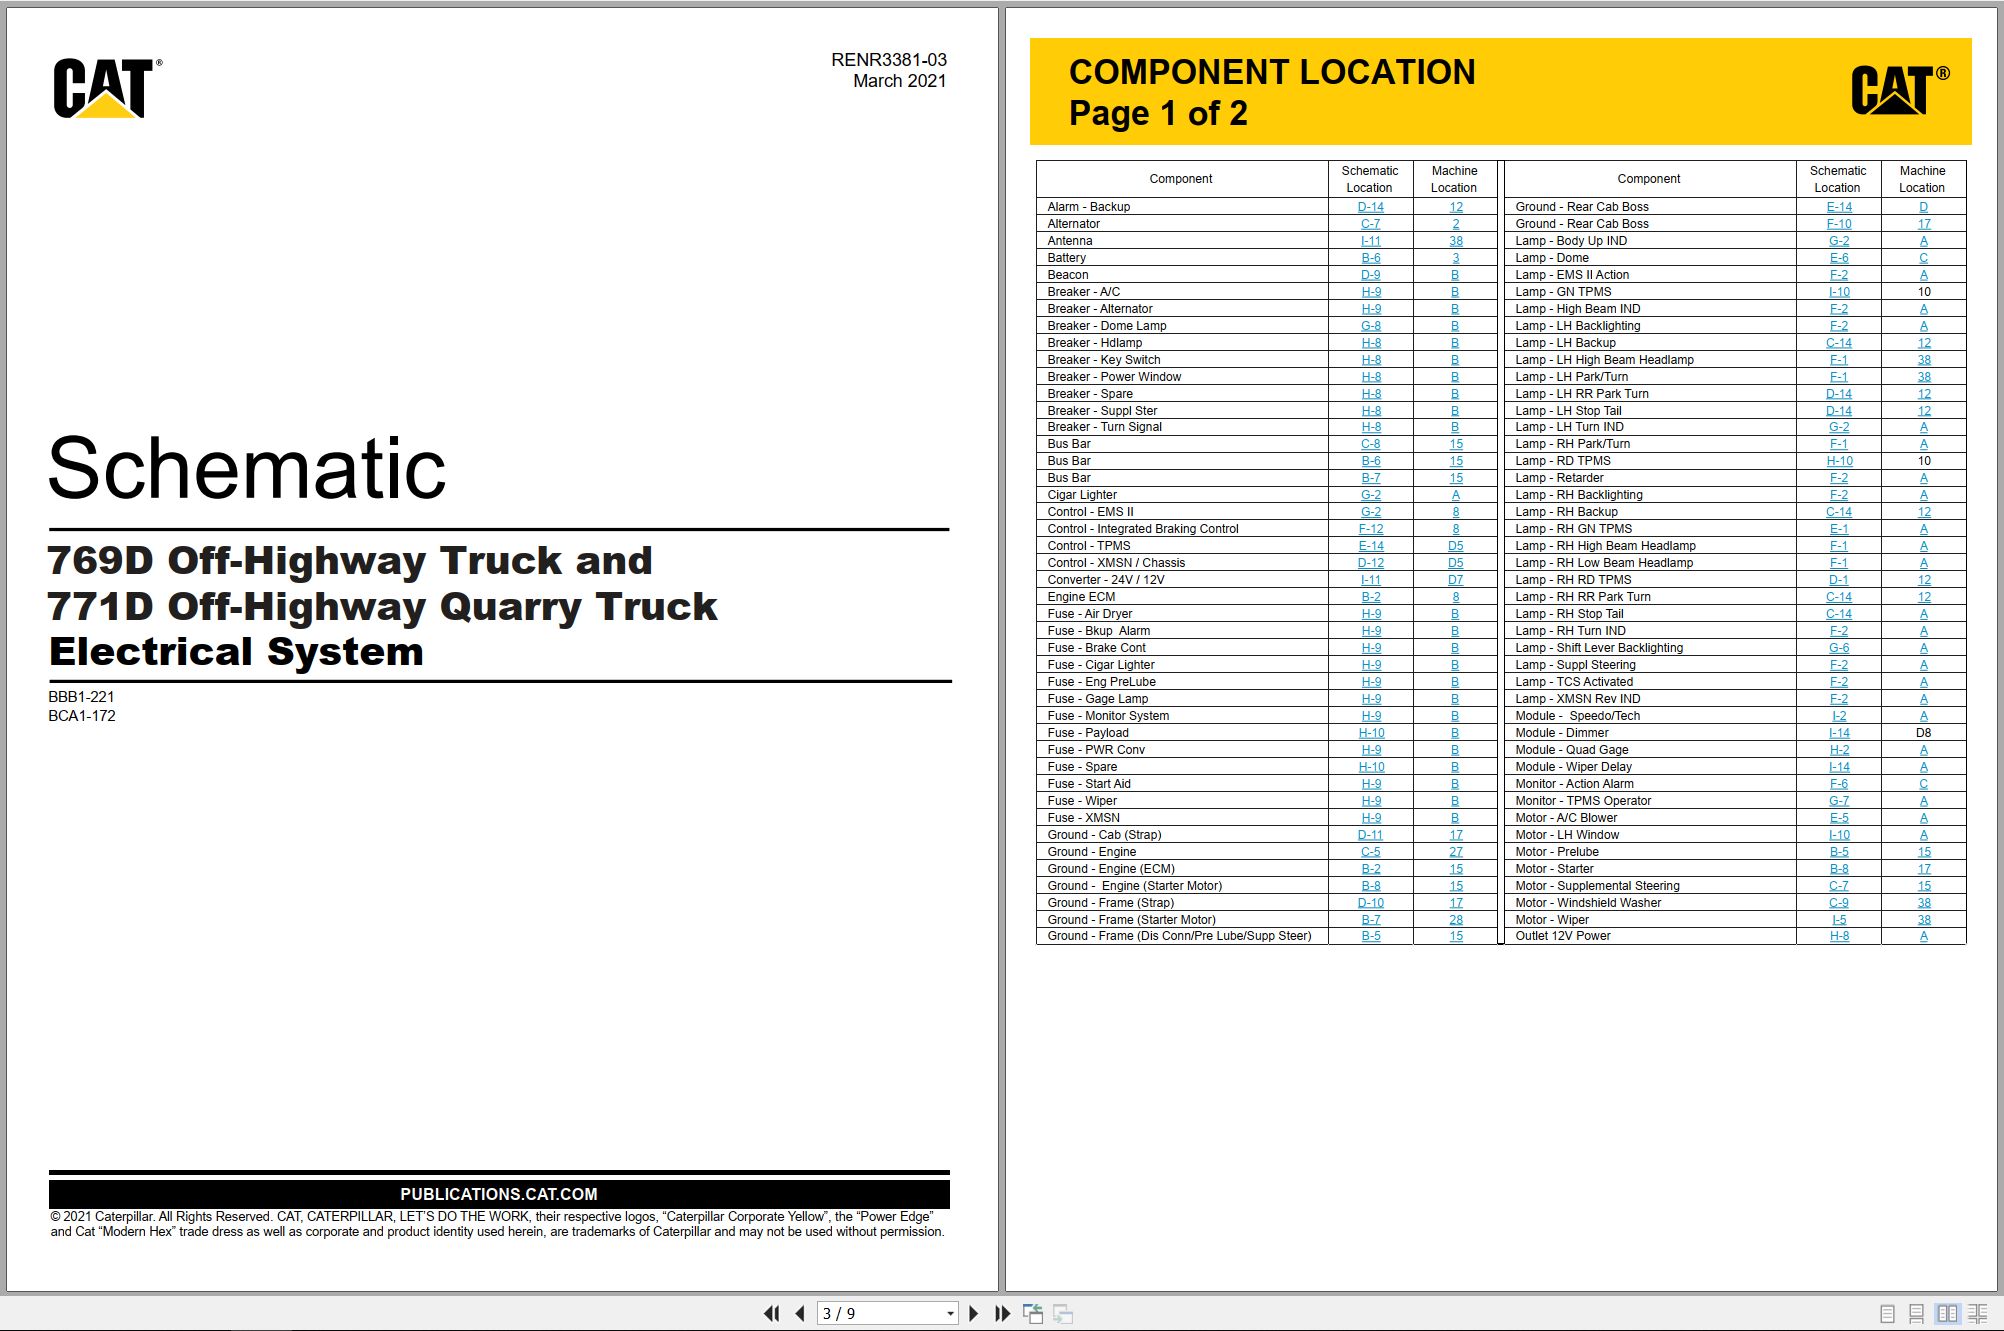
Task: Open schematic location C-9 for Motor - Windshield Washer
Action: [x=1838, y=903]
